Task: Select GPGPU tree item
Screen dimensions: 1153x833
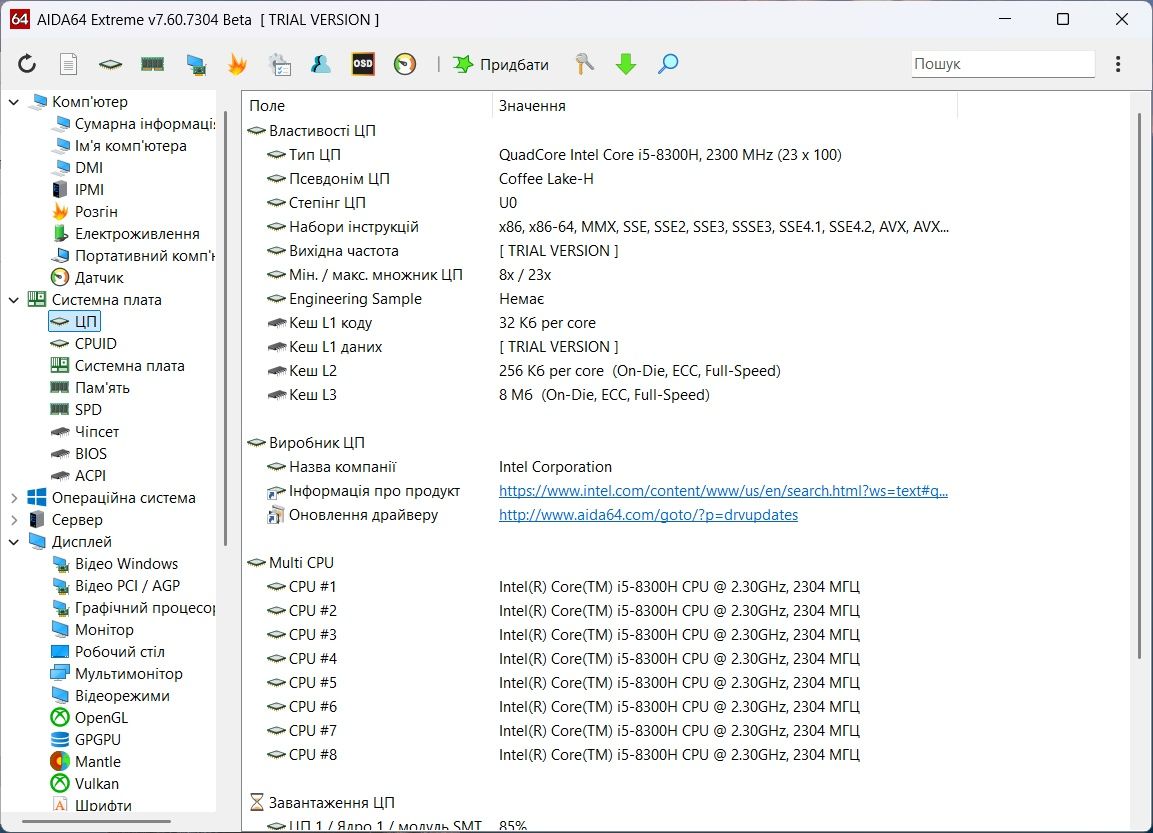Action: point(86,740)
